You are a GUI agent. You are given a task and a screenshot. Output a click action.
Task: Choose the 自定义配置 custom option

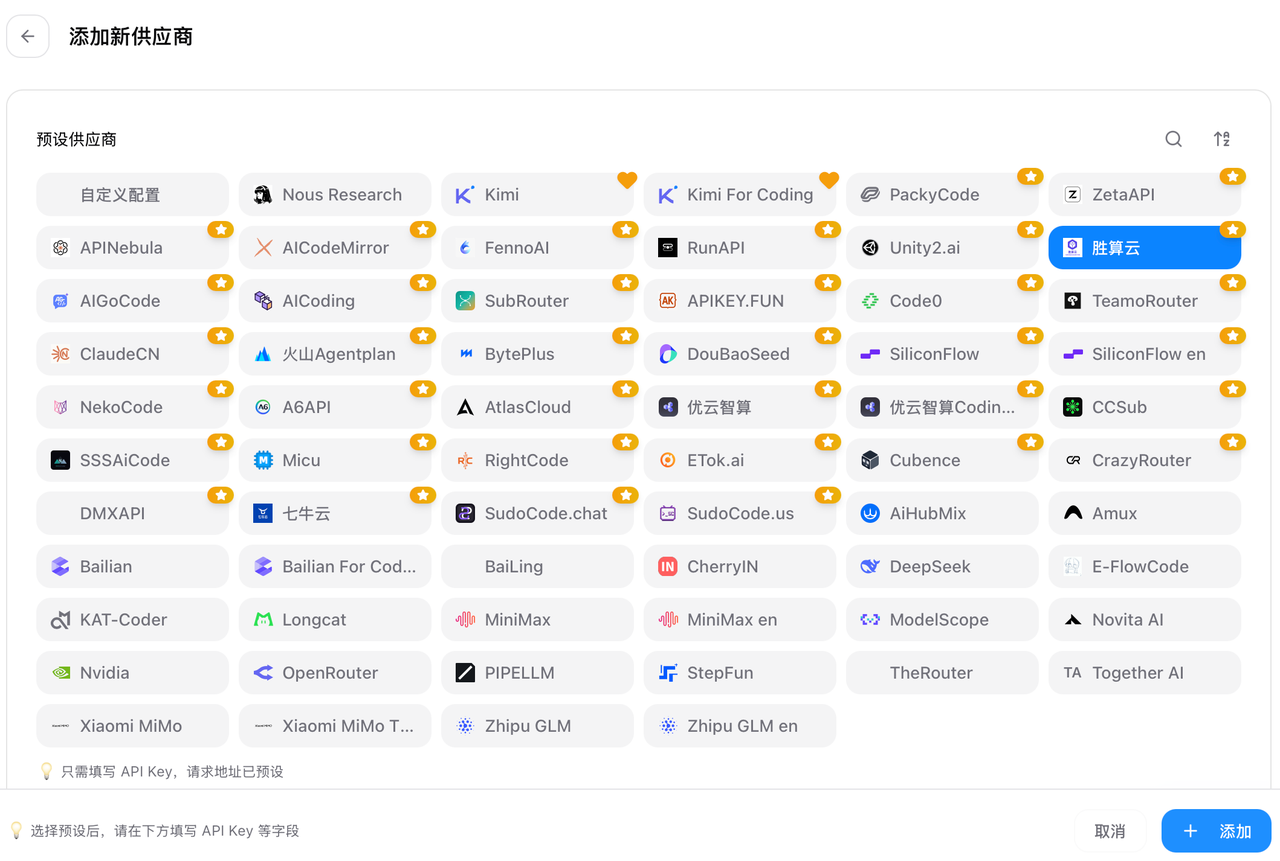(x=133, y=195)
